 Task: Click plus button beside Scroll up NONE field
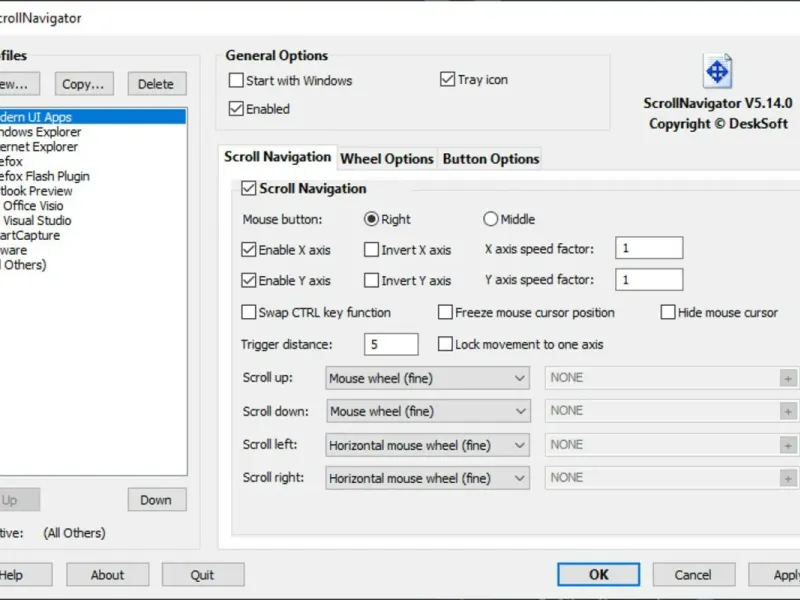pyautogui.click(x=788, y=379)
